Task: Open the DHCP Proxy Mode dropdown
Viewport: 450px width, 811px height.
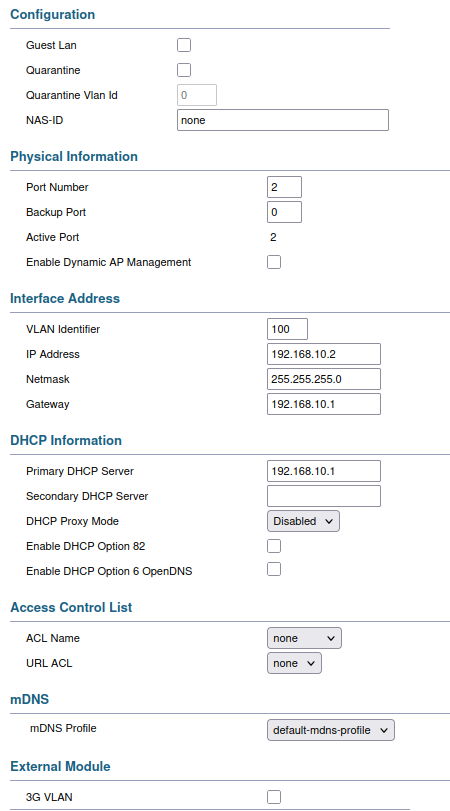Action: [x=303, y=521]
